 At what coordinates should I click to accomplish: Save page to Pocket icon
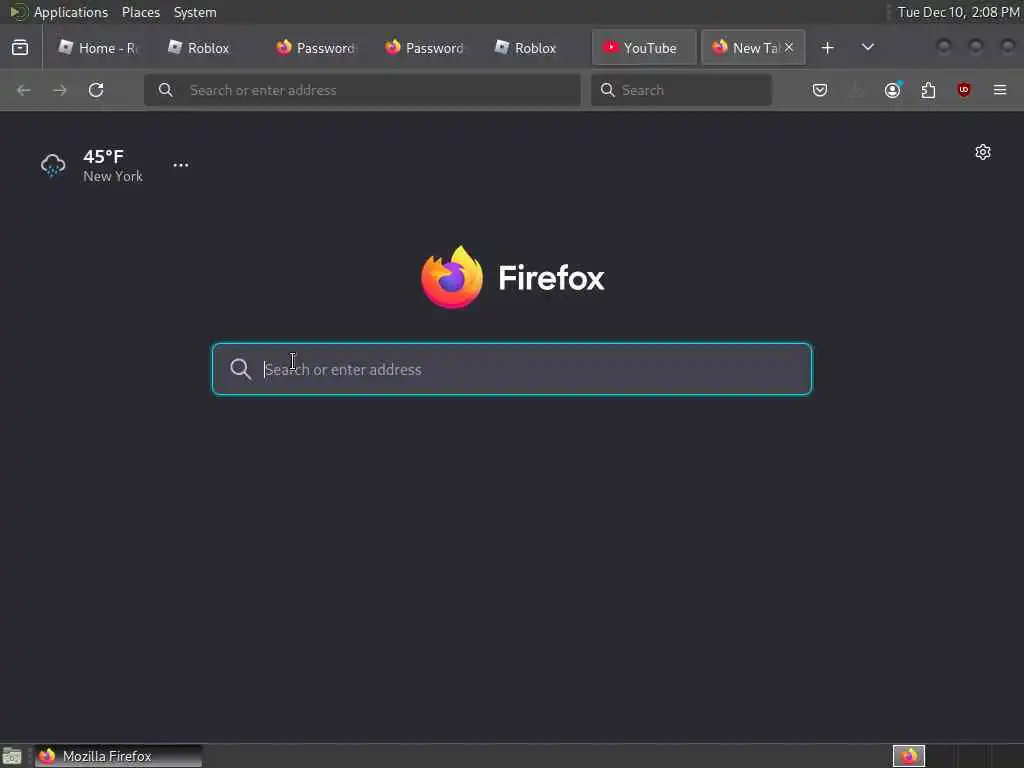(820, 90)
